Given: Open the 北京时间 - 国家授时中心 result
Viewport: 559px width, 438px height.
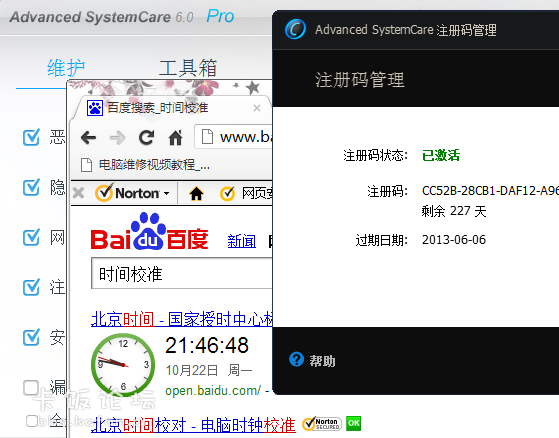Looking at the screenshot, I should (x=182, y=319).
